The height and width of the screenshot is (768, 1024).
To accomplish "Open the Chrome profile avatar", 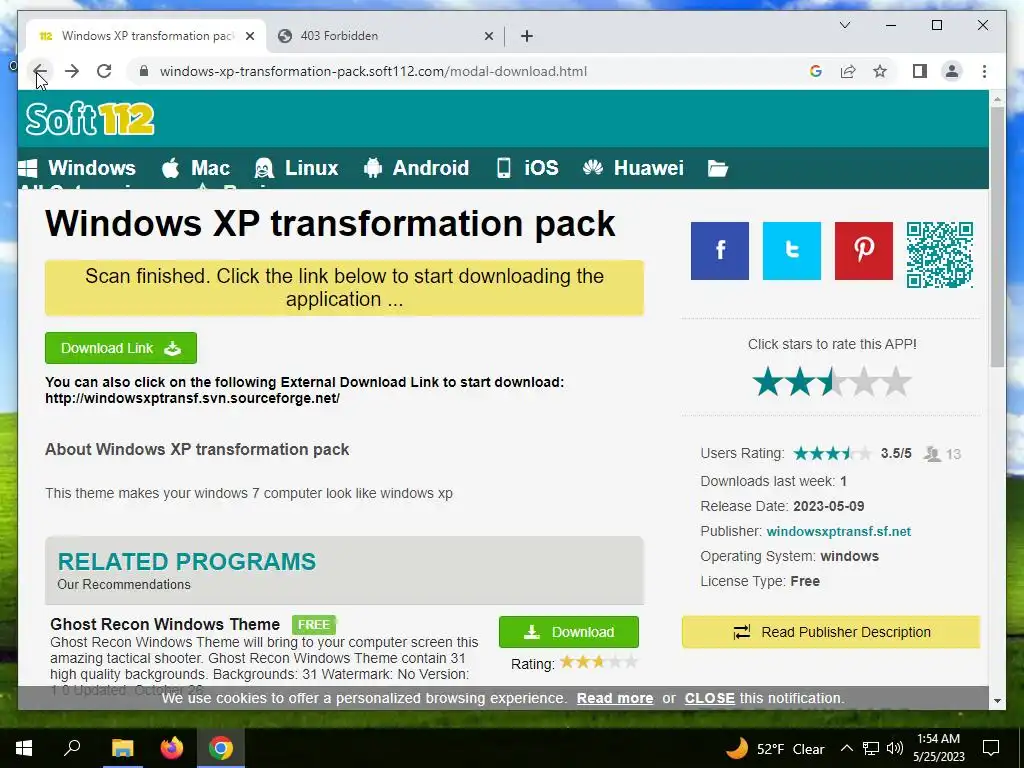I will point(952,71).
